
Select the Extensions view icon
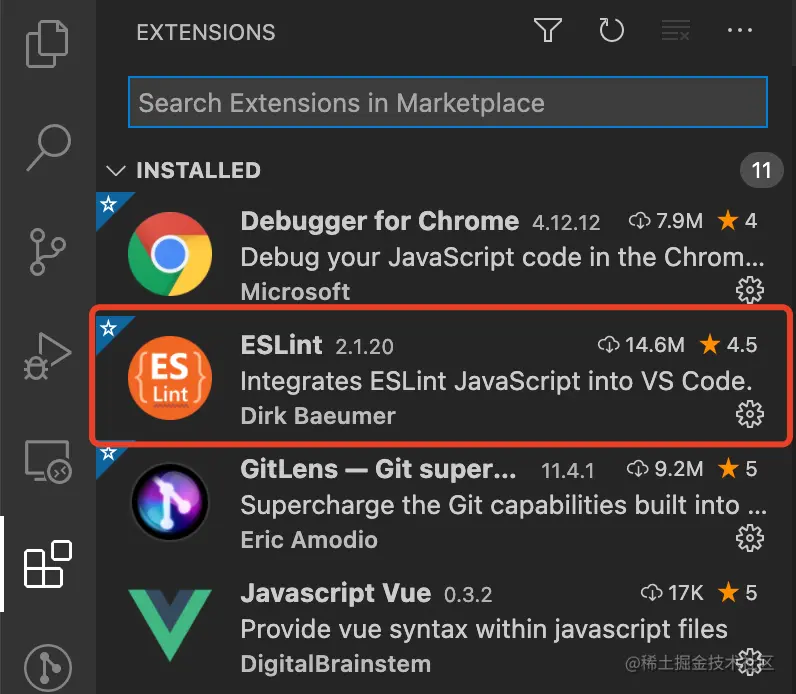[48, 564]
